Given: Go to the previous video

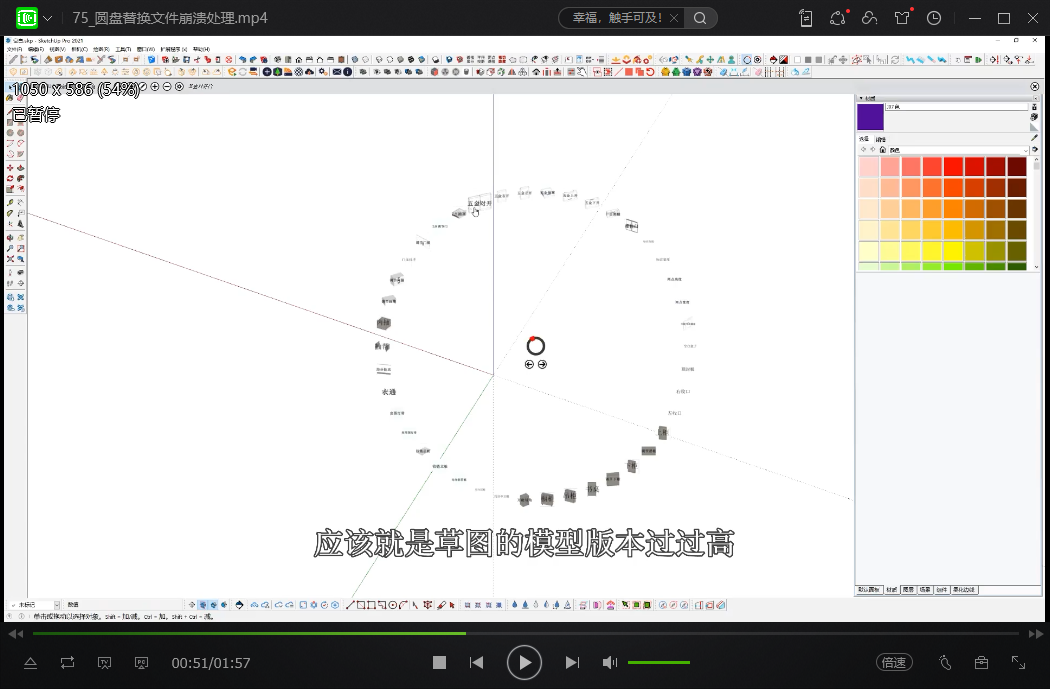Looking at the screenshot, I should [477, 662].
